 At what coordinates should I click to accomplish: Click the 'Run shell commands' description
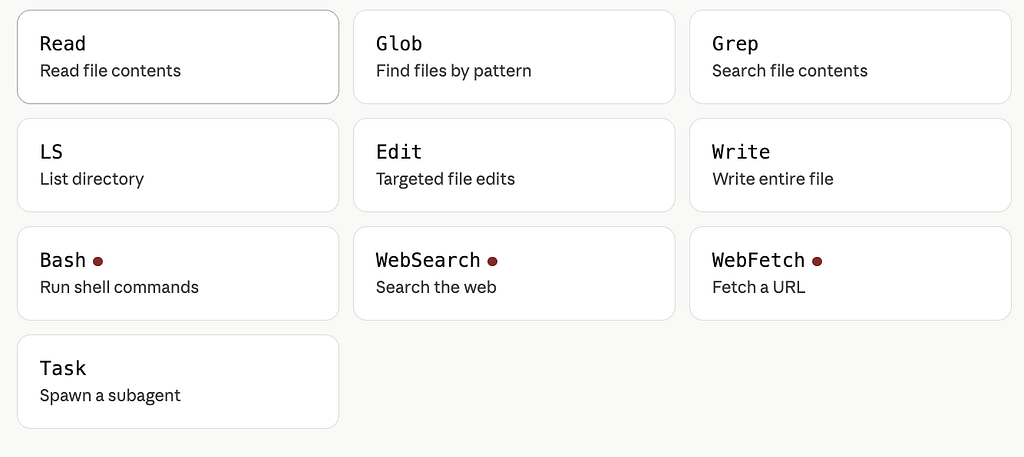pyautogui.click(x=120, y=287)
